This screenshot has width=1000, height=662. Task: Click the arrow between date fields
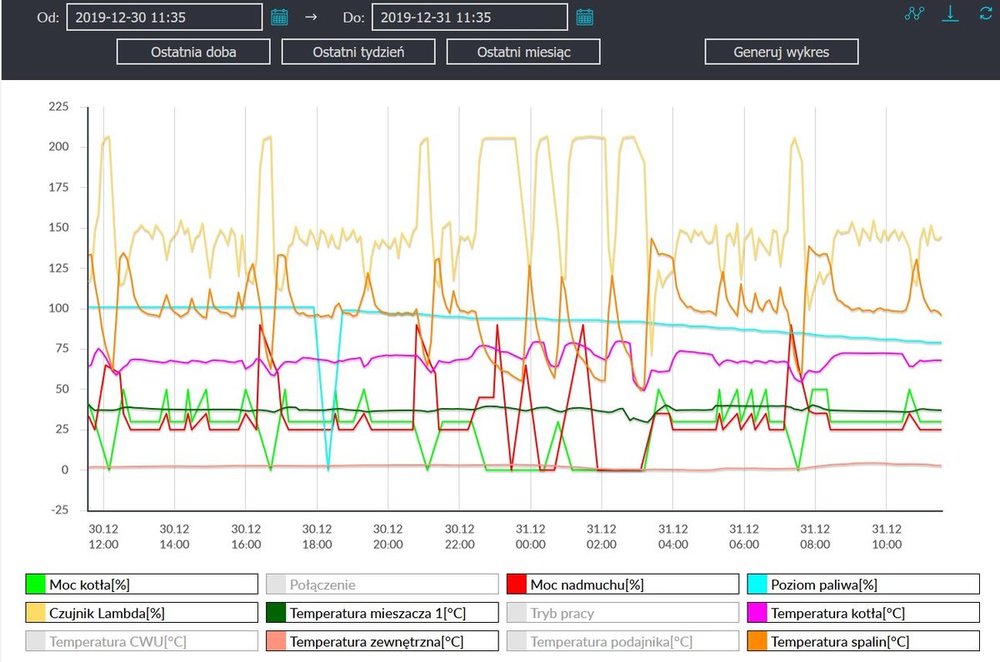(310, 17)
